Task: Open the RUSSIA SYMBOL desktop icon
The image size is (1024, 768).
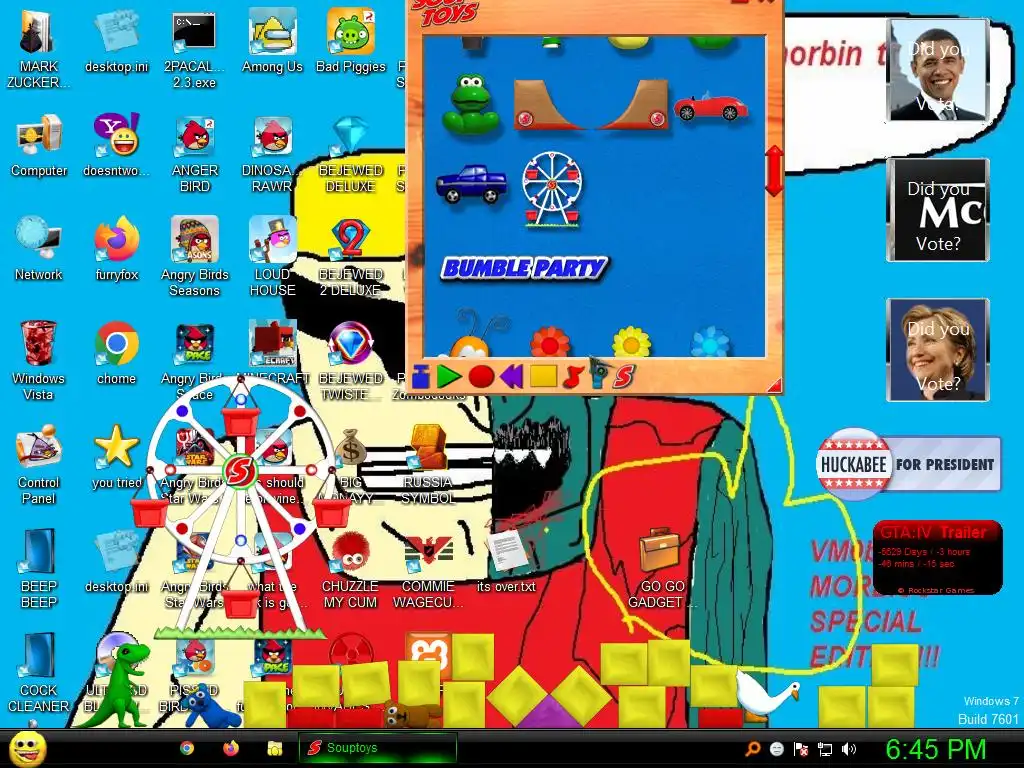Action: point(428,465)
